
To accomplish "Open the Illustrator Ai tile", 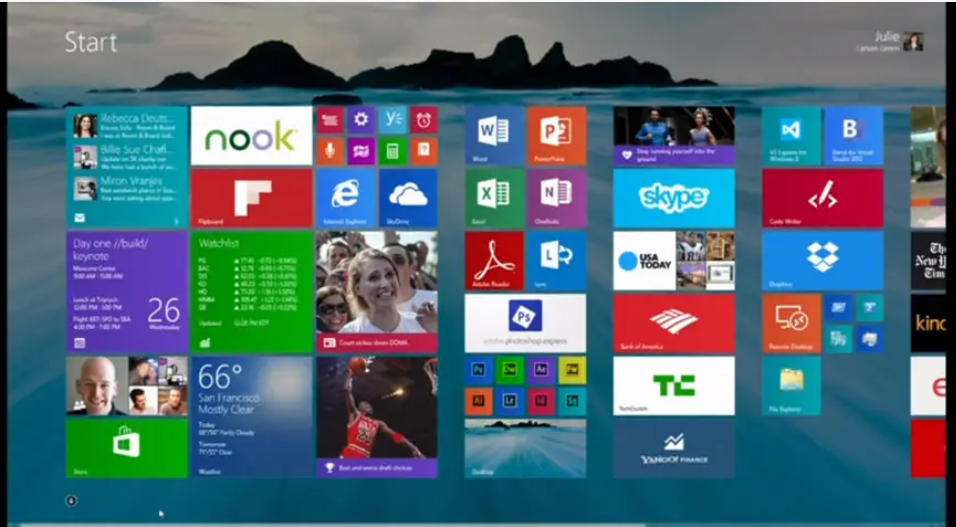I will tap(479, 401).
